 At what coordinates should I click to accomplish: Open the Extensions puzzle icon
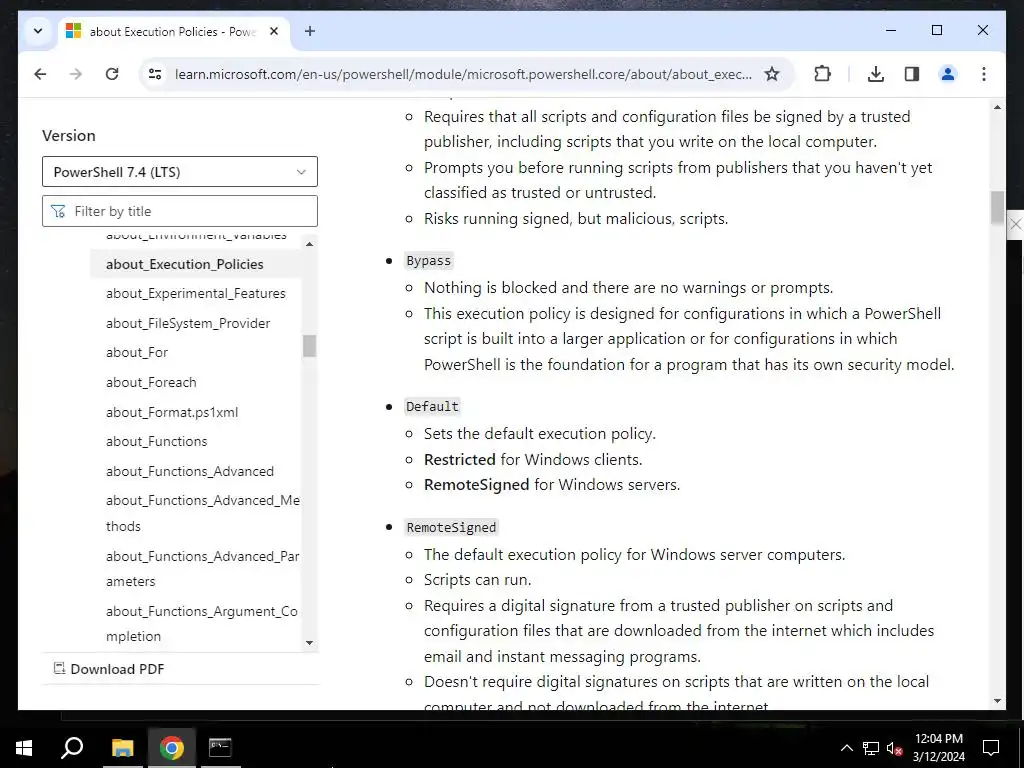point(822,74)
